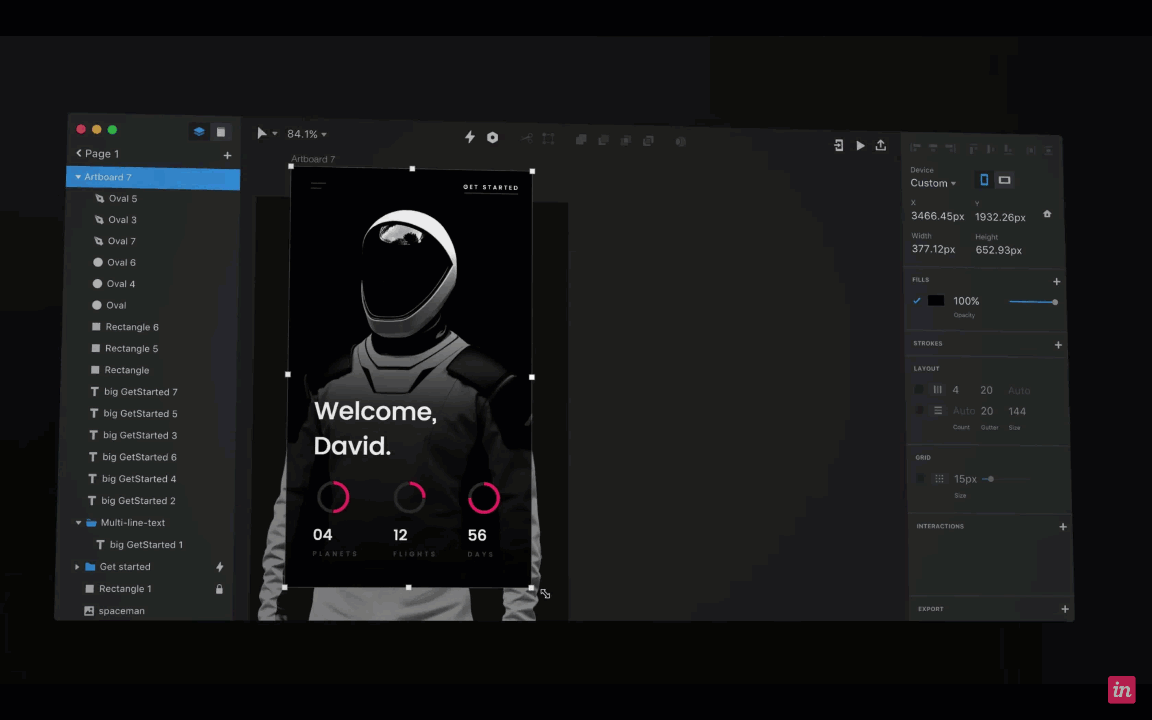The width and height of the screenshot is (1152, 720).
Task: Open the zoom 84.1% dropdown
Action: click(x=307, y=134)
